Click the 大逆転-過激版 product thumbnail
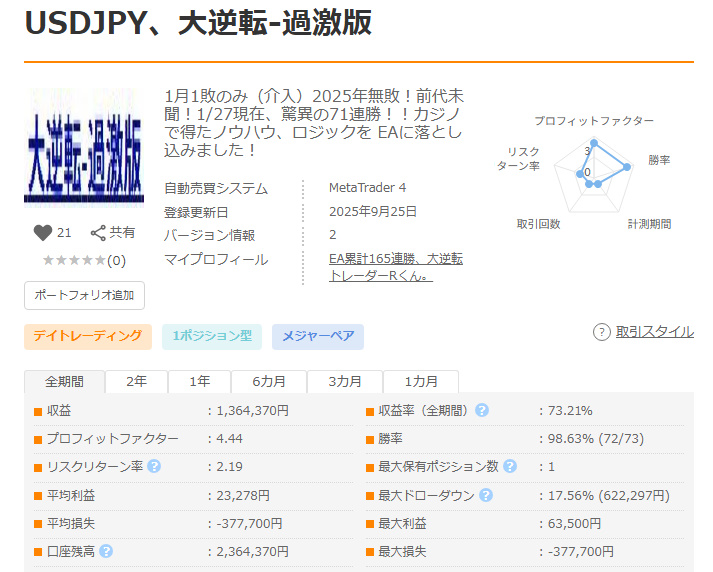The height and width of the screenshot is (572, 713). coord(84,148)
